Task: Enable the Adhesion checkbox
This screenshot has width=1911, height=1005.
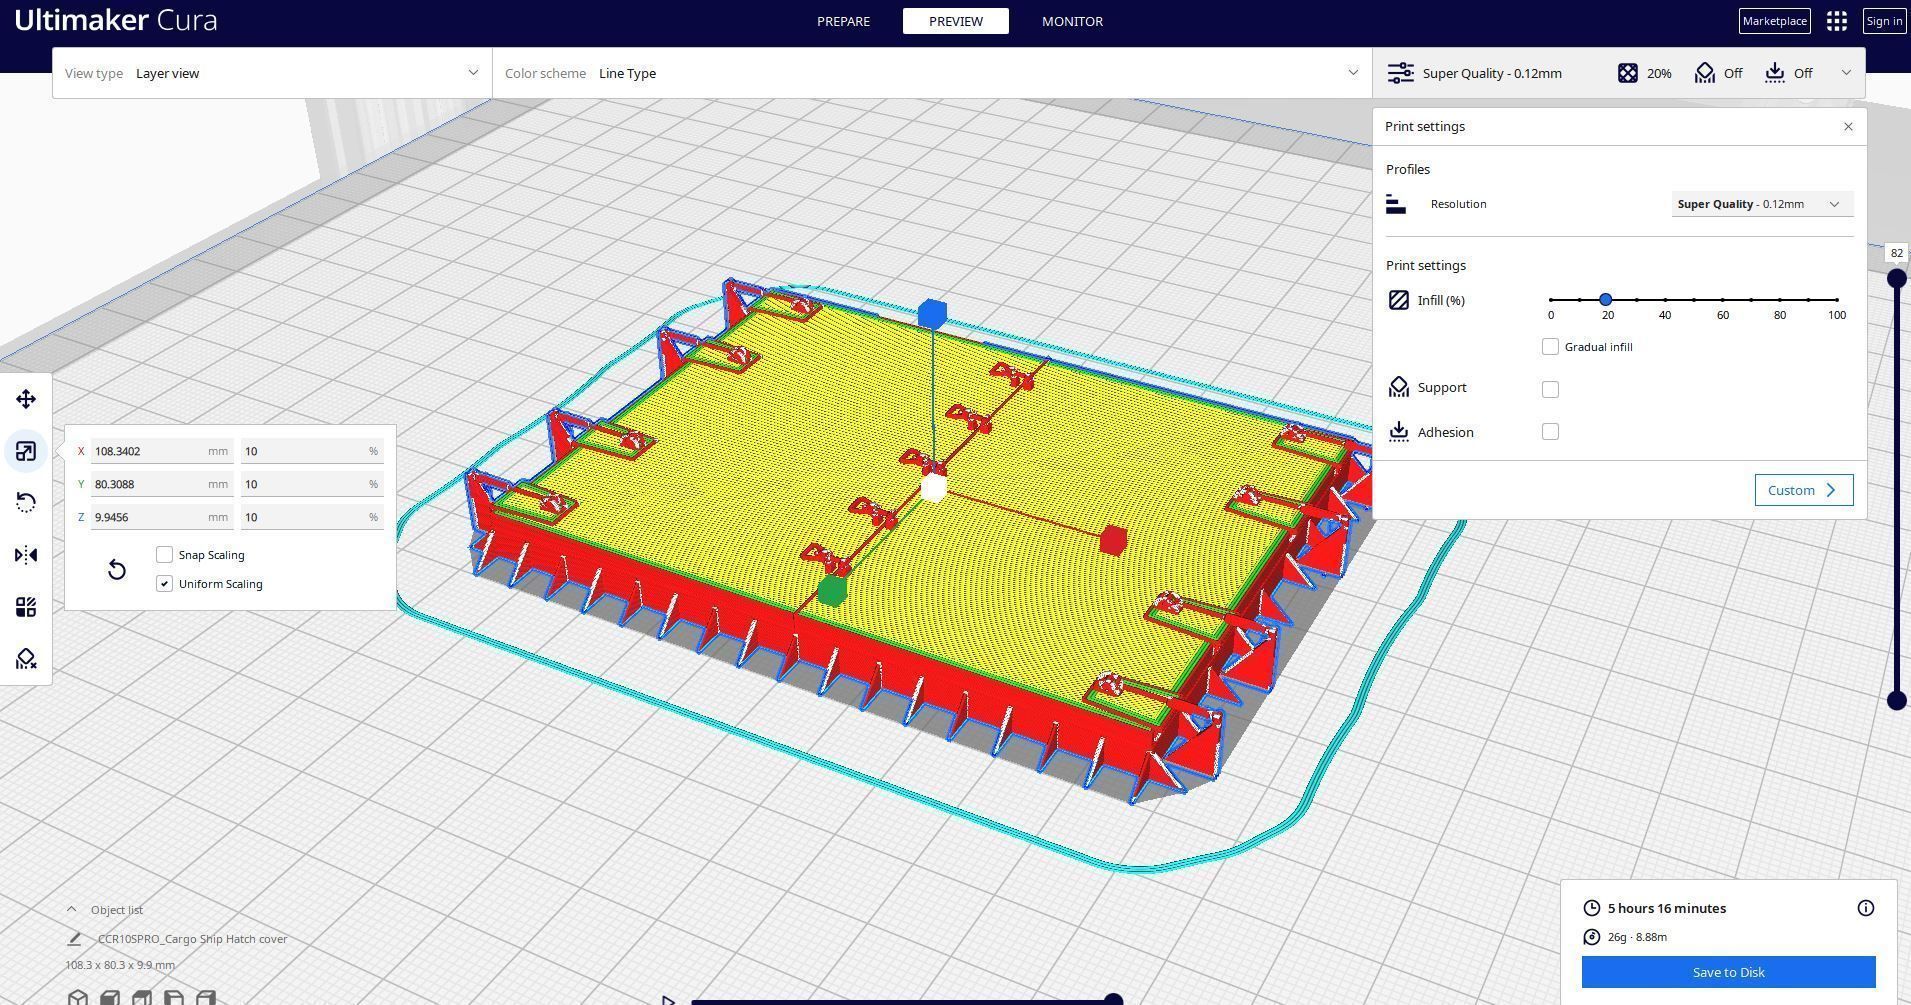Action: click(1550, 432)
